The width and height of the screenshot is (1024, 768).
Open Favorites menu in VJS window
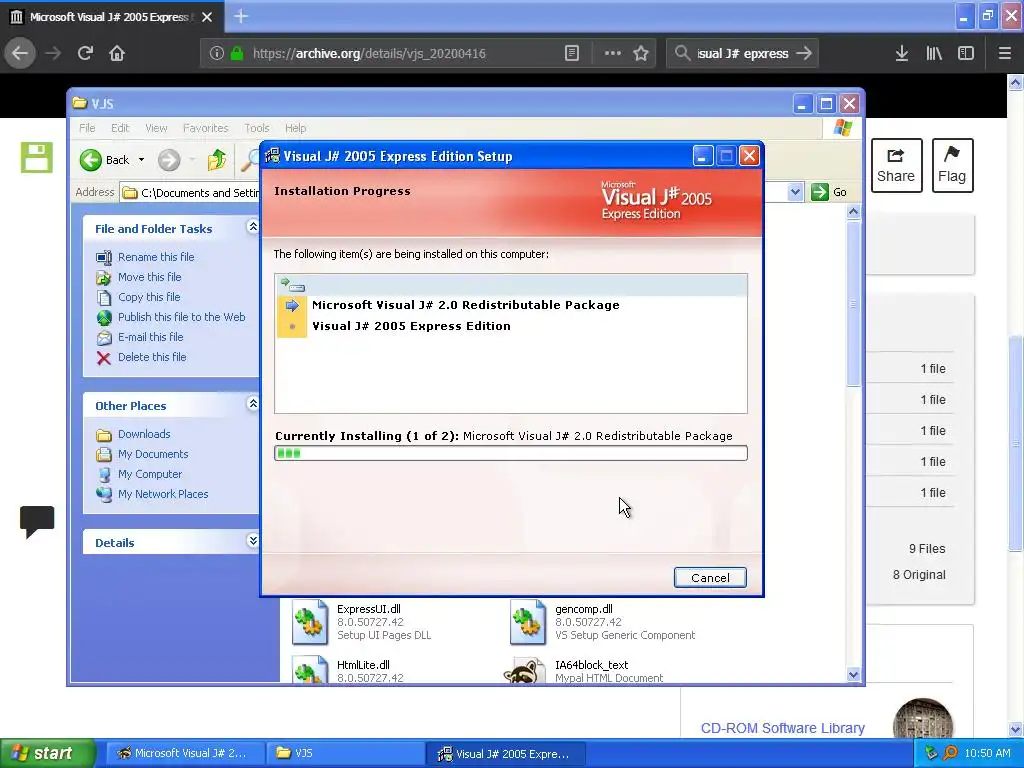[x=206, y=128]
